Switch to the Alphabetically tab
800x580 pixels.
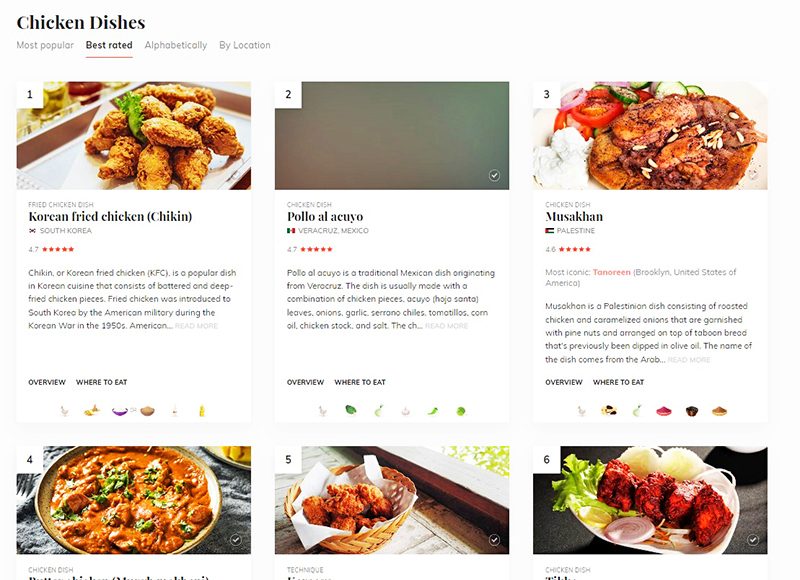176,45
